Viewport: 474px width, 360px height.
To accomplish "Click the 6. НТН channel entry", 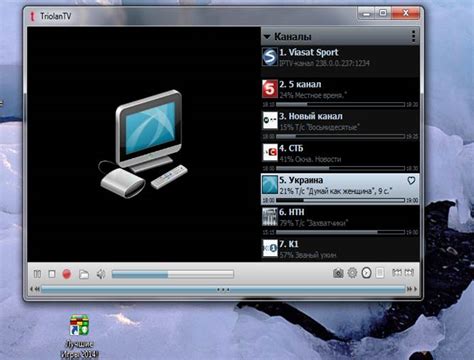I will [x=340, y=221].
